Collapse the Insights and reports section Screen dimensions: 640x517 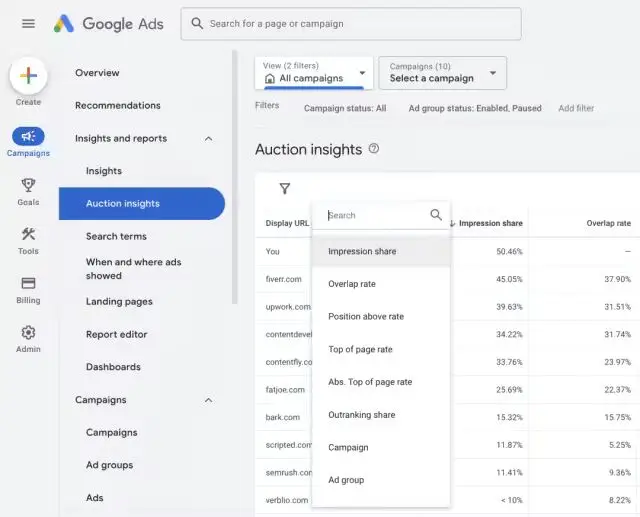(208, 139)
